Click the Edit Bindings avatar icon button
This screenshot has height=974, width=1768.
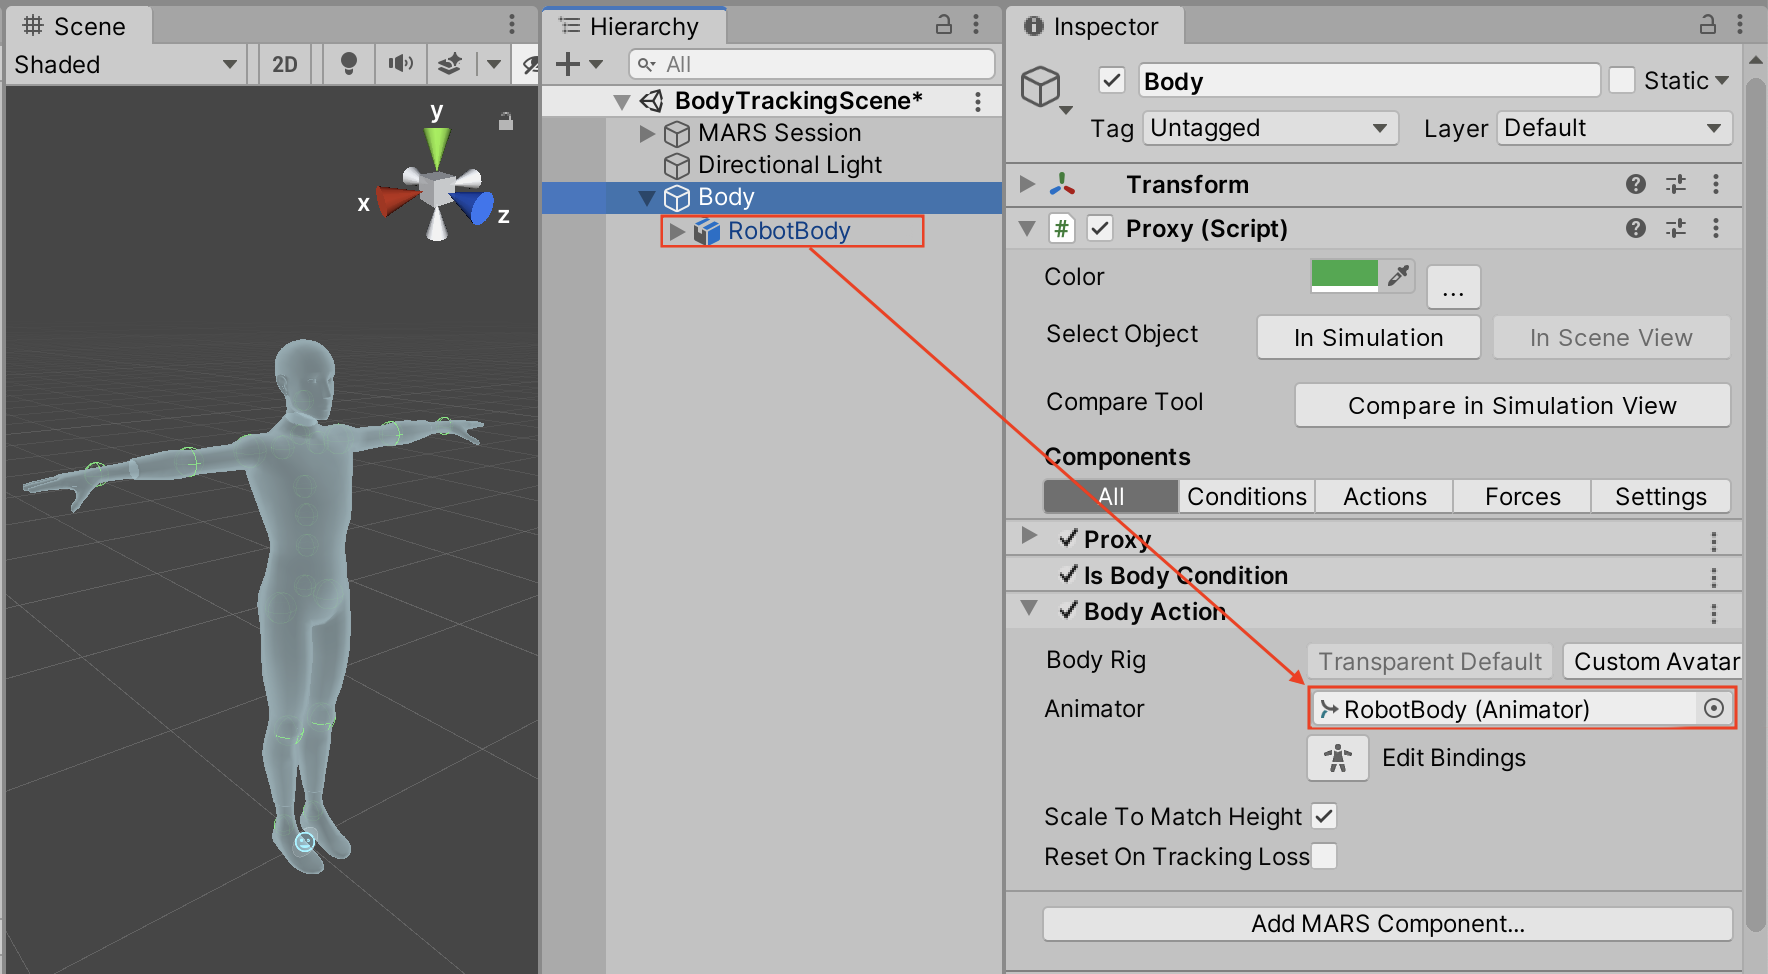pos(1337,758)
